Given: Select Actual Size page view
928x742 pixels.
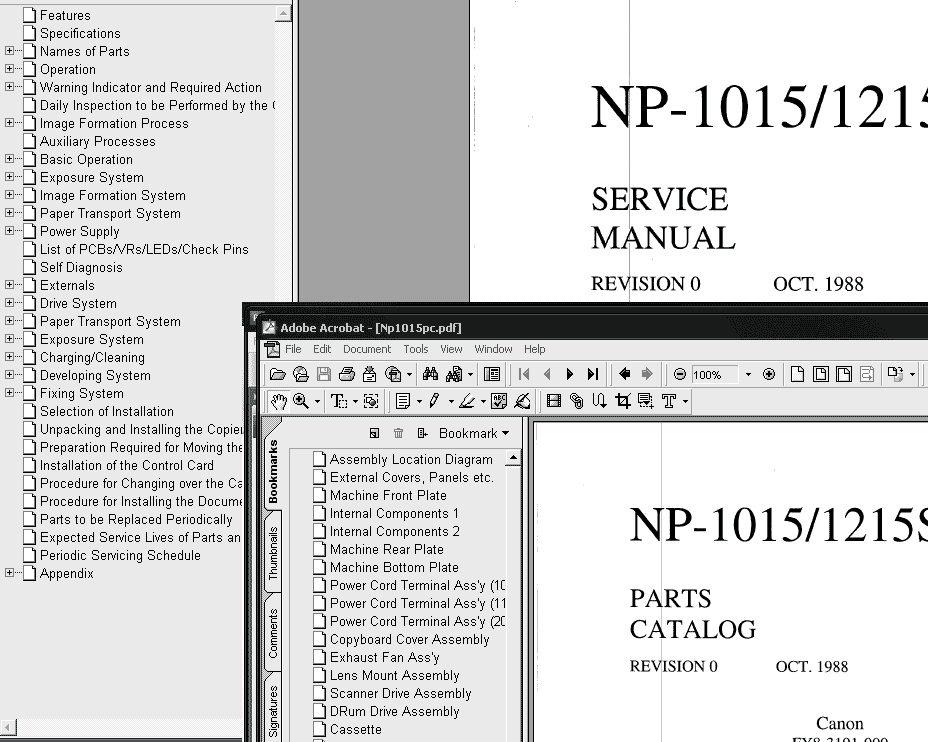Looking at the screenshot, I should (797, 374).
